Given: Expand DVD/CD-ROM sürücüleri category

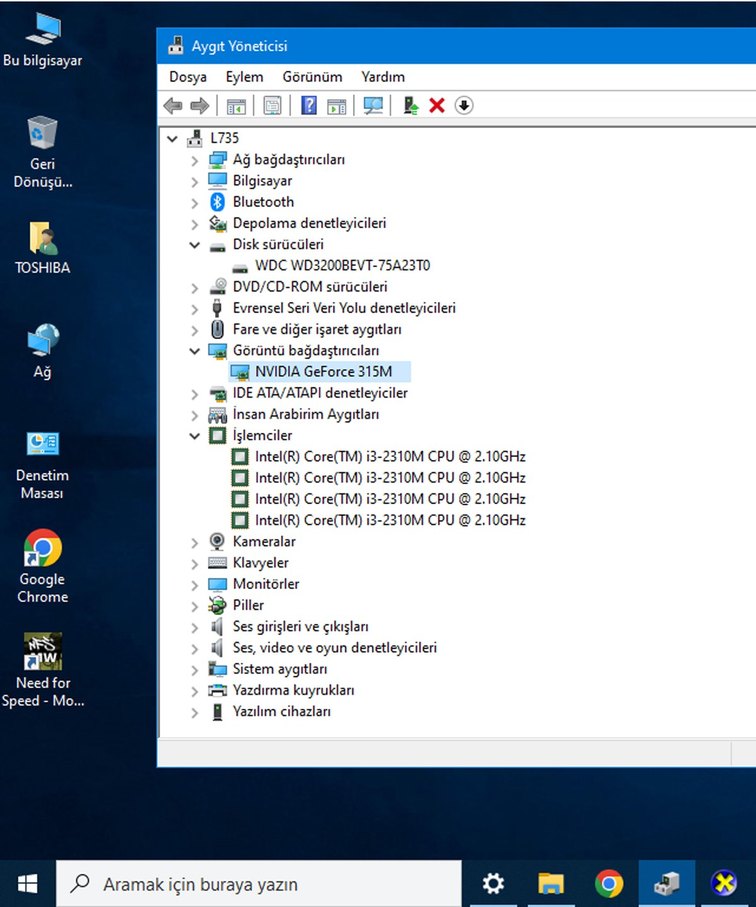Looking at the screenshot, I should coord(195,287).
